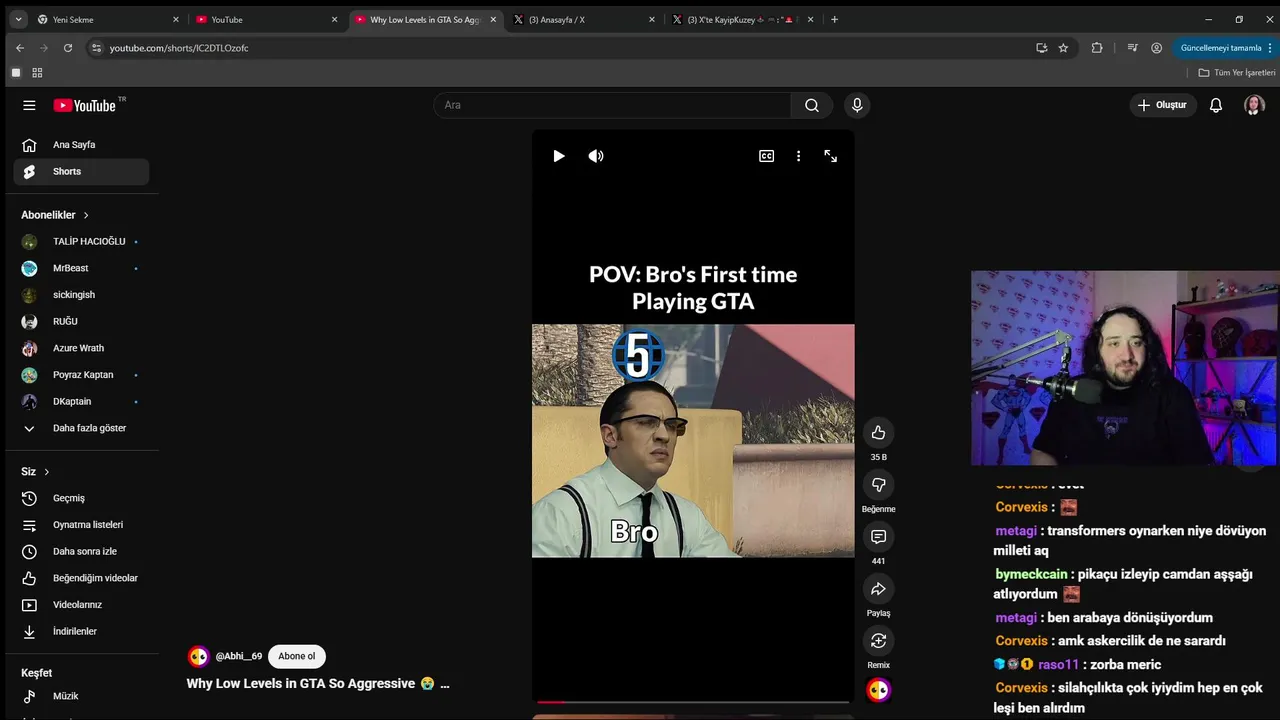The image size is (1280, 720).
Task: Start voice search with the microphone icon
Action: [x=856, y=105]
